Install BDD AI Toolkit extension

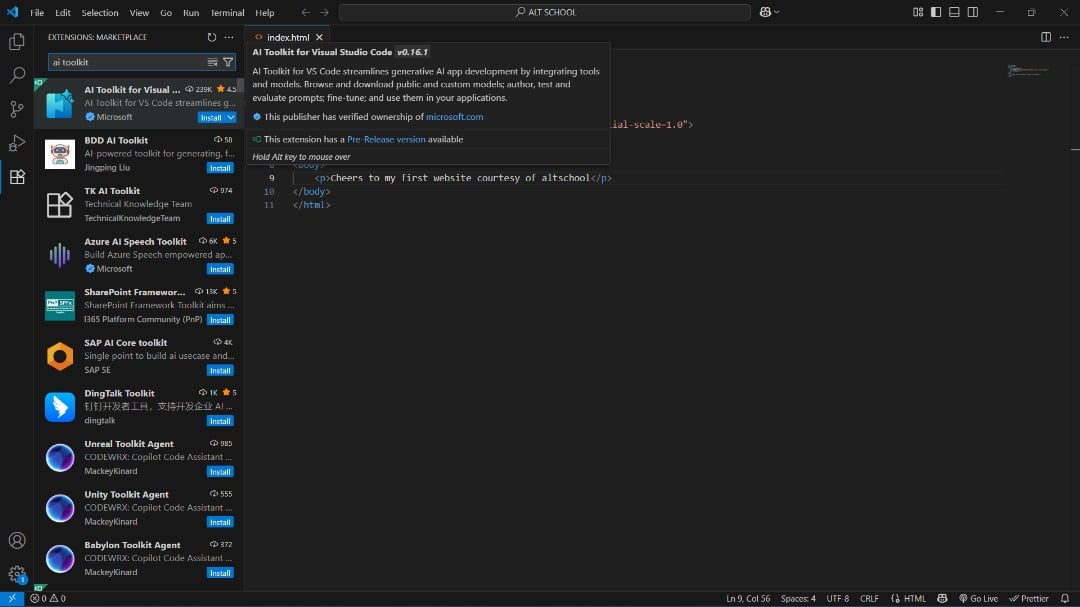(220, 168)
